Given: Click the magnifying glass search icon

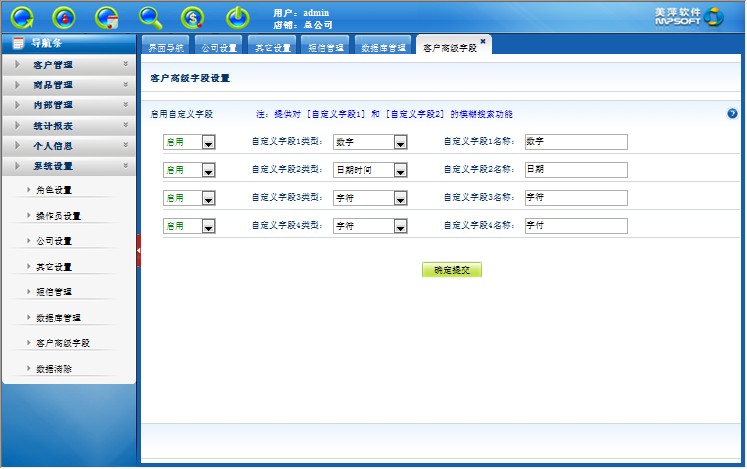Looking at the screenshot, I should [150, 17].
